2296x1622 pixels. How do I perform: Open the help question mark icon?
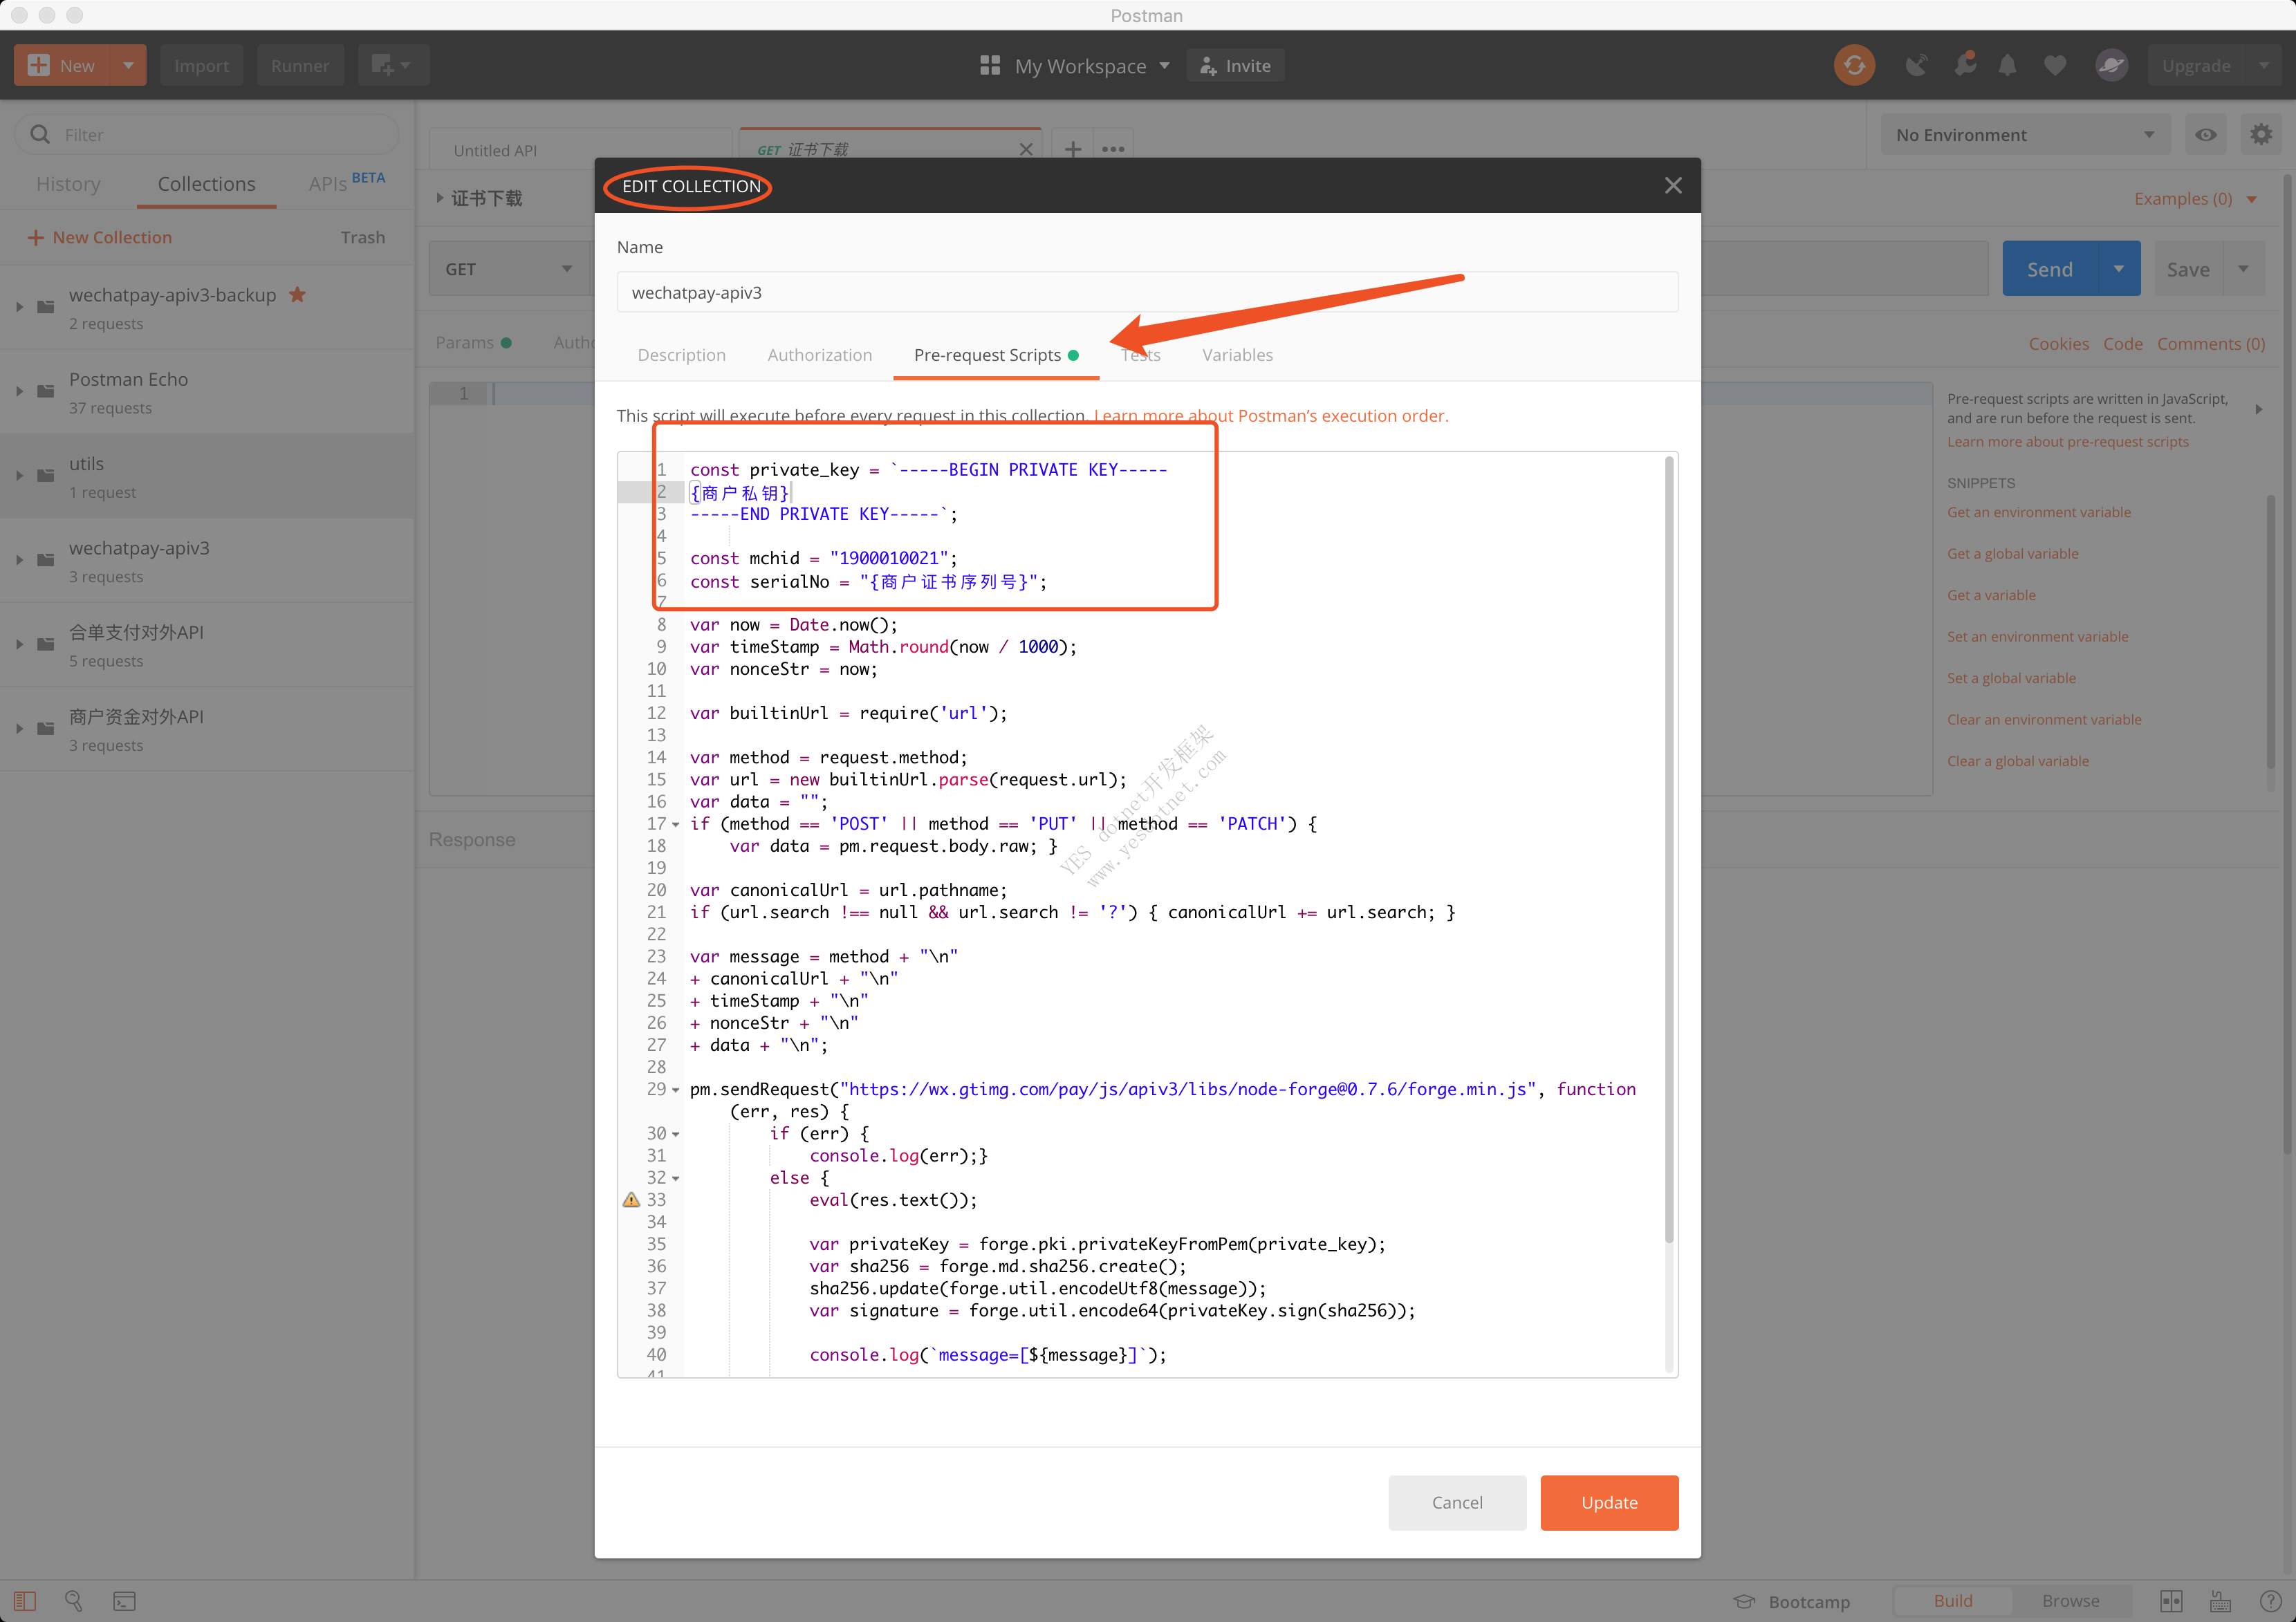(2270, 1601)
